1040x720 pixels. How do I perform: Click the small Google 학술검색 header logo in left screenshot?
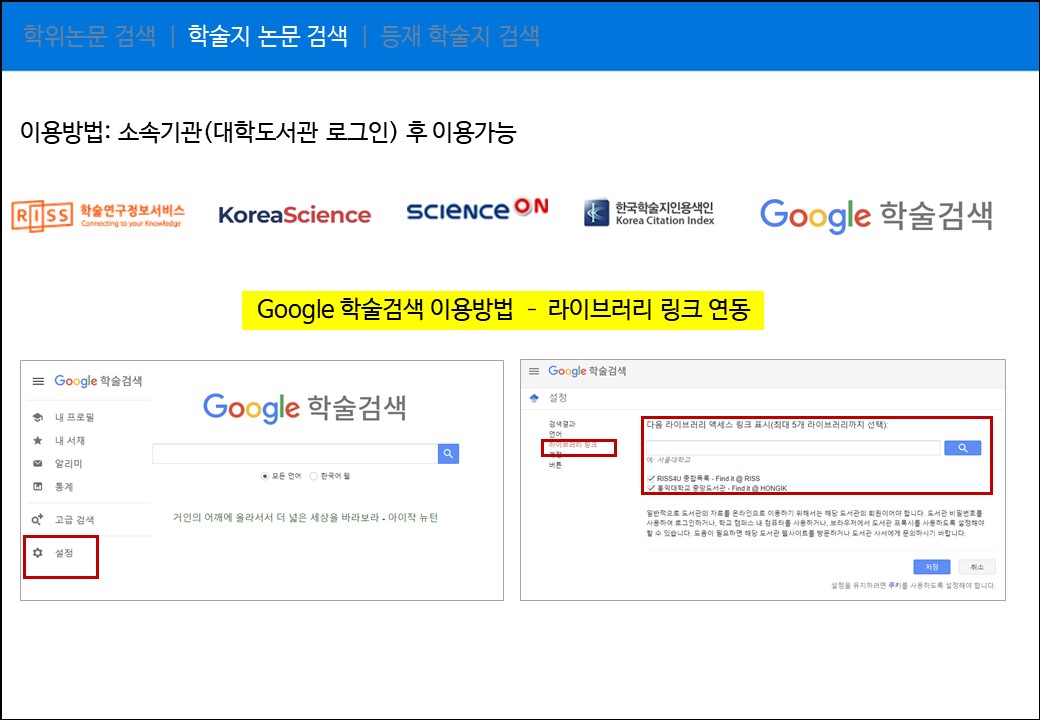coord(98,381)
